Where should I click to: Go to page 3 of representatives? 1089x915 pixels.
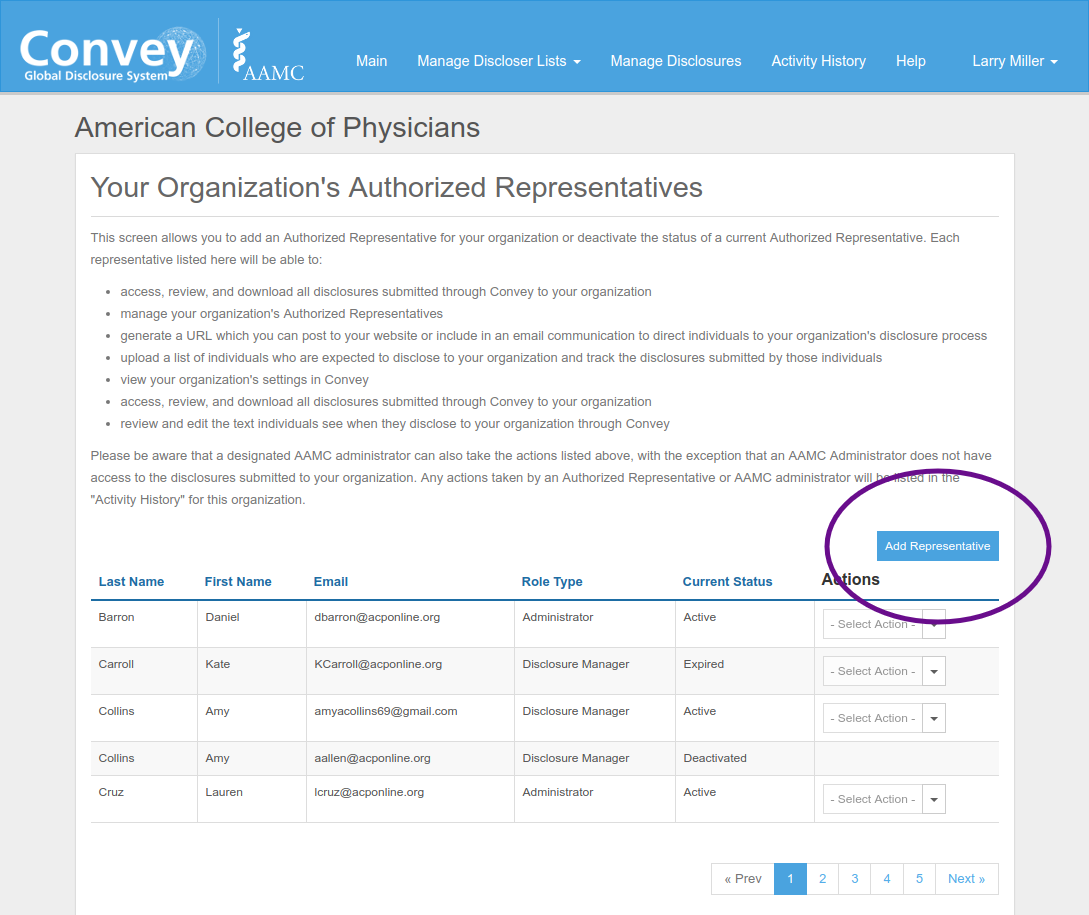point(855,879)
